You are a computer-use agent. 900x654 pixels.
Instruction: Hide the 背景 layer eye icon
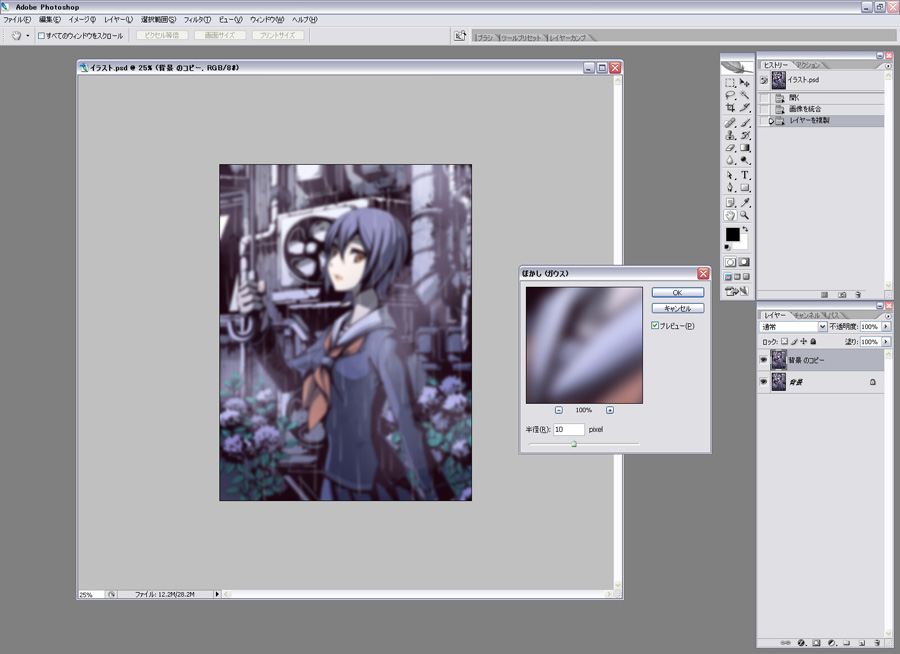coord(763,382)
